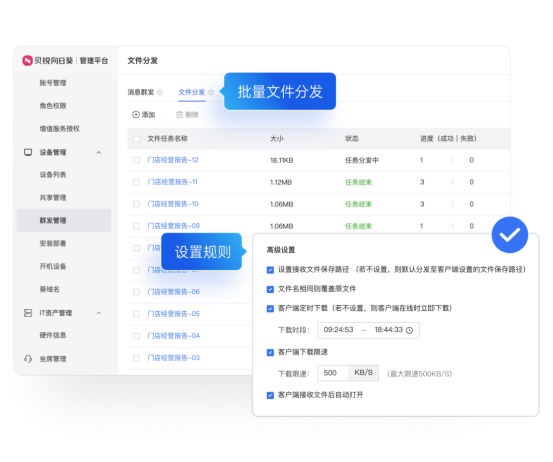This screenshot has width=553, height=462.
Task: Click the 贝锐向日葵 logo icon
Action: pos(27,61)
